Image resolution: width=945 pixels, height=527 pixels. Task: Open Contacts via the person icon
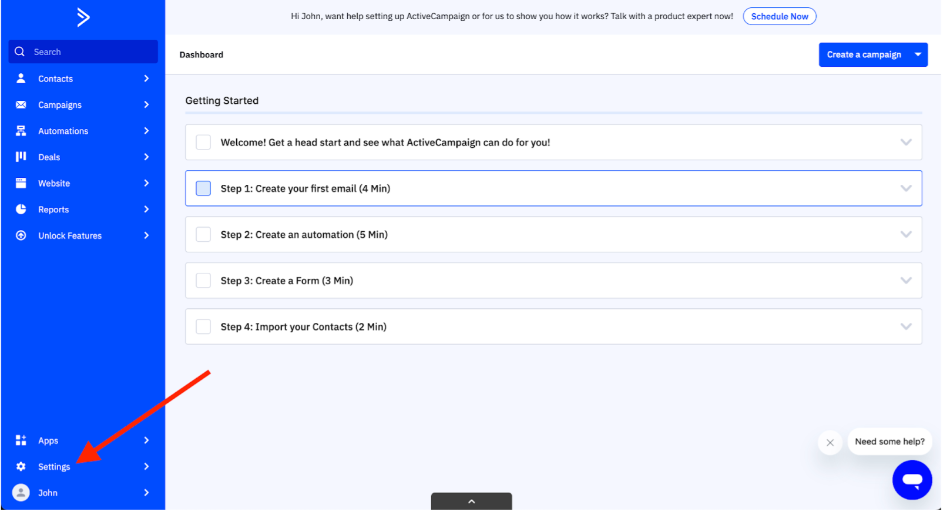[x=21, y=79]
